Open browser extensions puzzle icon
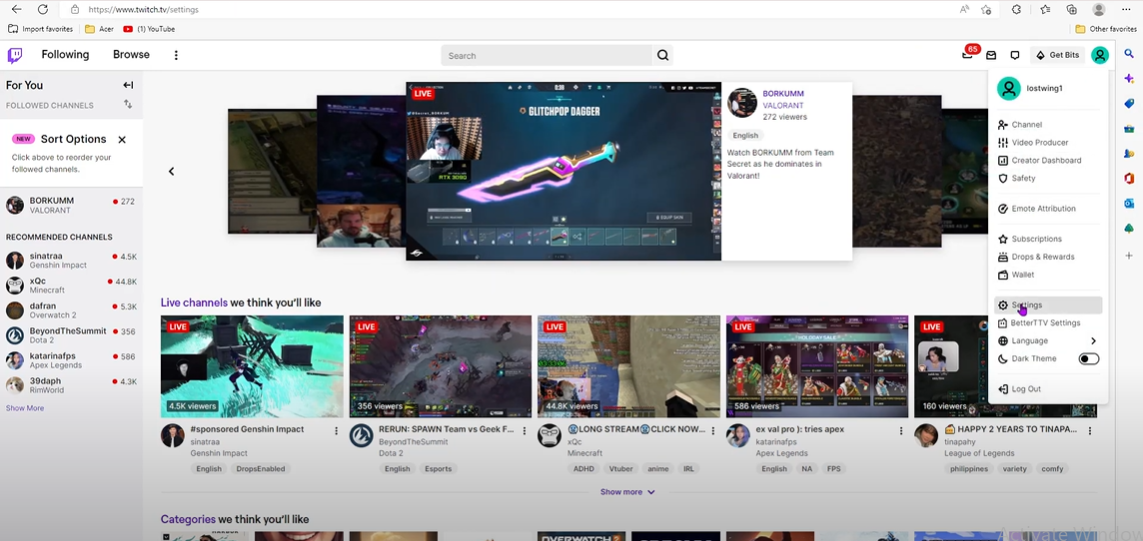 (1017, 9)
